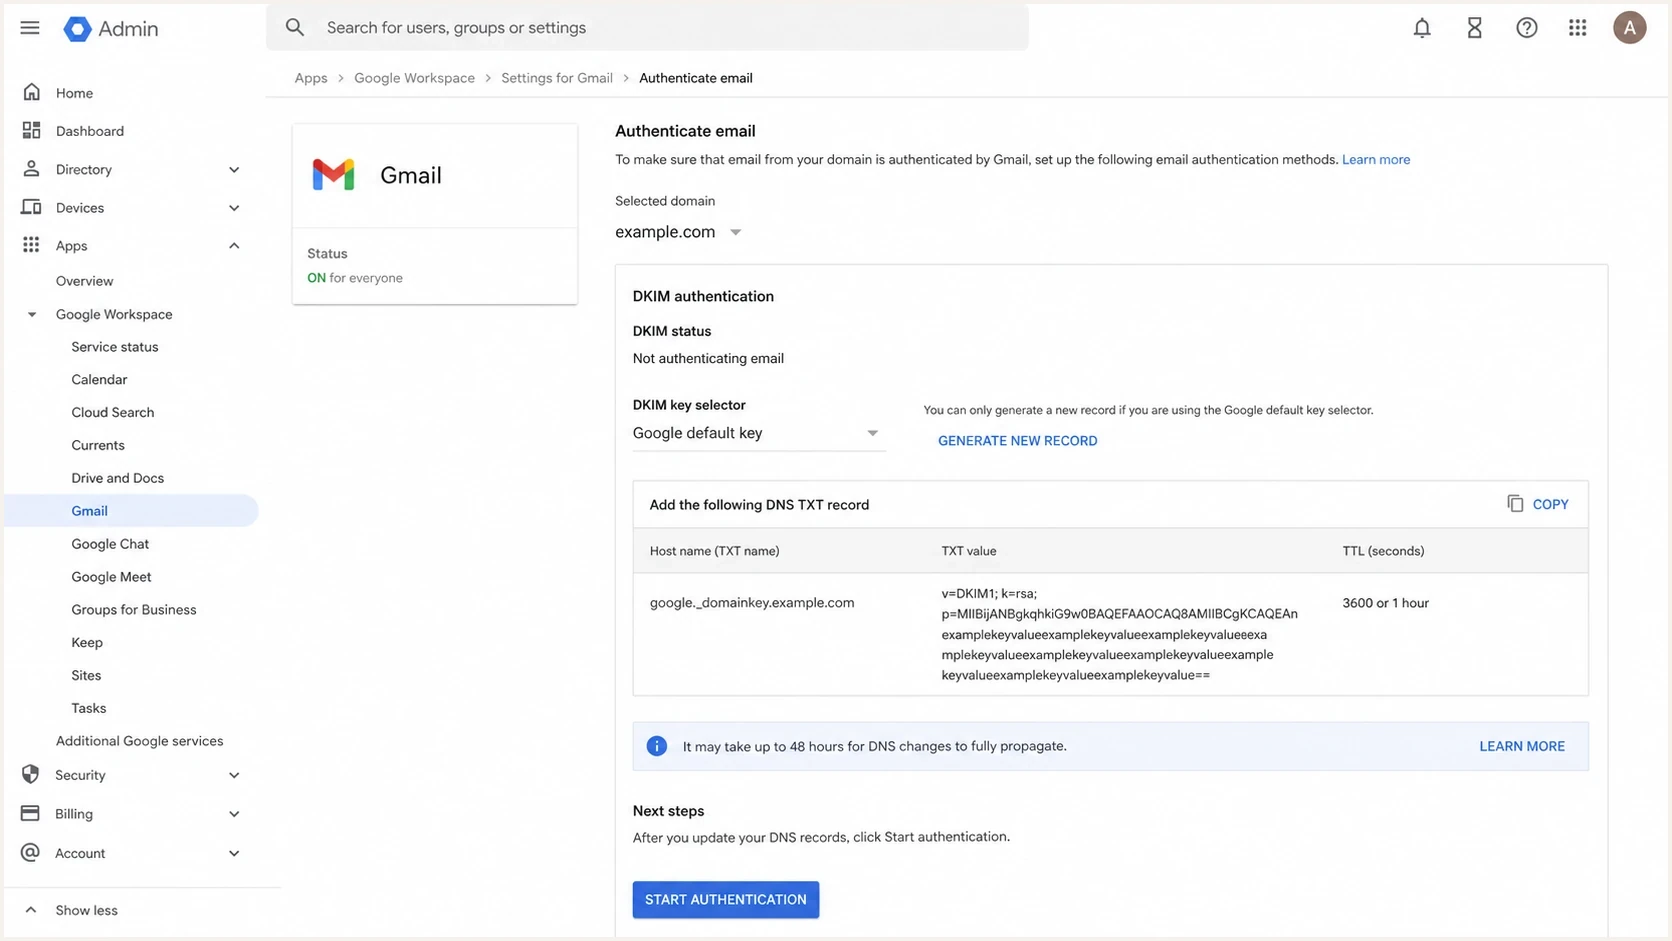The image size is (1672, 941).
Task: Open Keep in the sidebar
Action: 87,643
